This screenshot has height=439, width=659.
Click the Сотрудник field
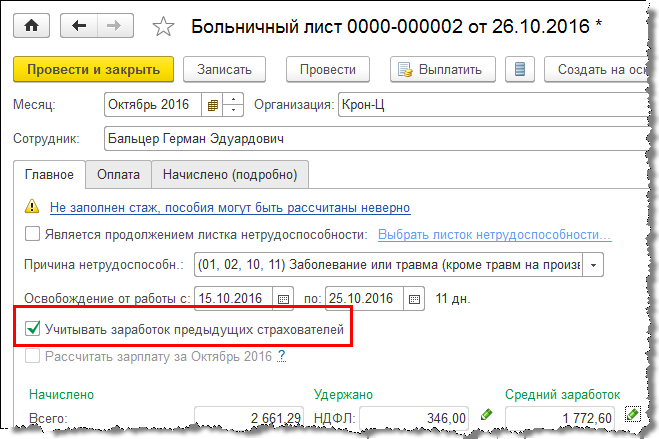point(377,139)
